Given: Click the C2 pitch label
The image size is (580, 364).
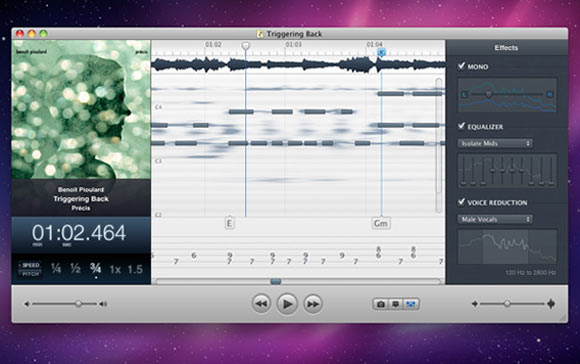Looking at the screenshot, I should coord(158,215).
